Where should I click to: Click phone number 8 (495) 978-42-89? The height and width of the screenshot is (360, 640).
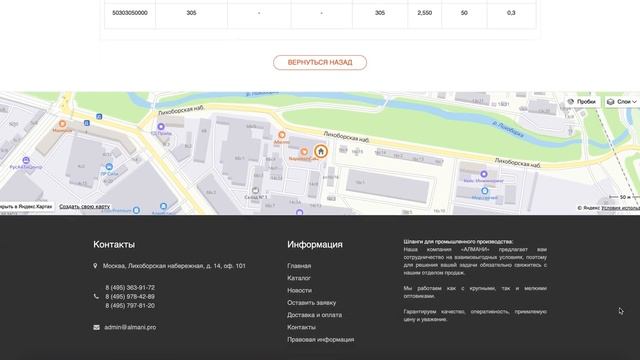coord(130,296)
